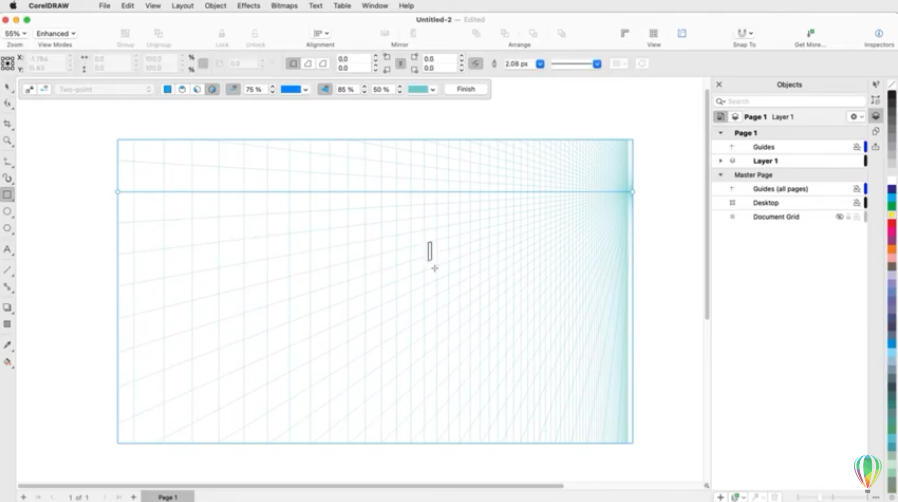This screenshot has height=502, width=898.
Task: Open the Objects inspector layers icon
Action: (x=876, y=116)
